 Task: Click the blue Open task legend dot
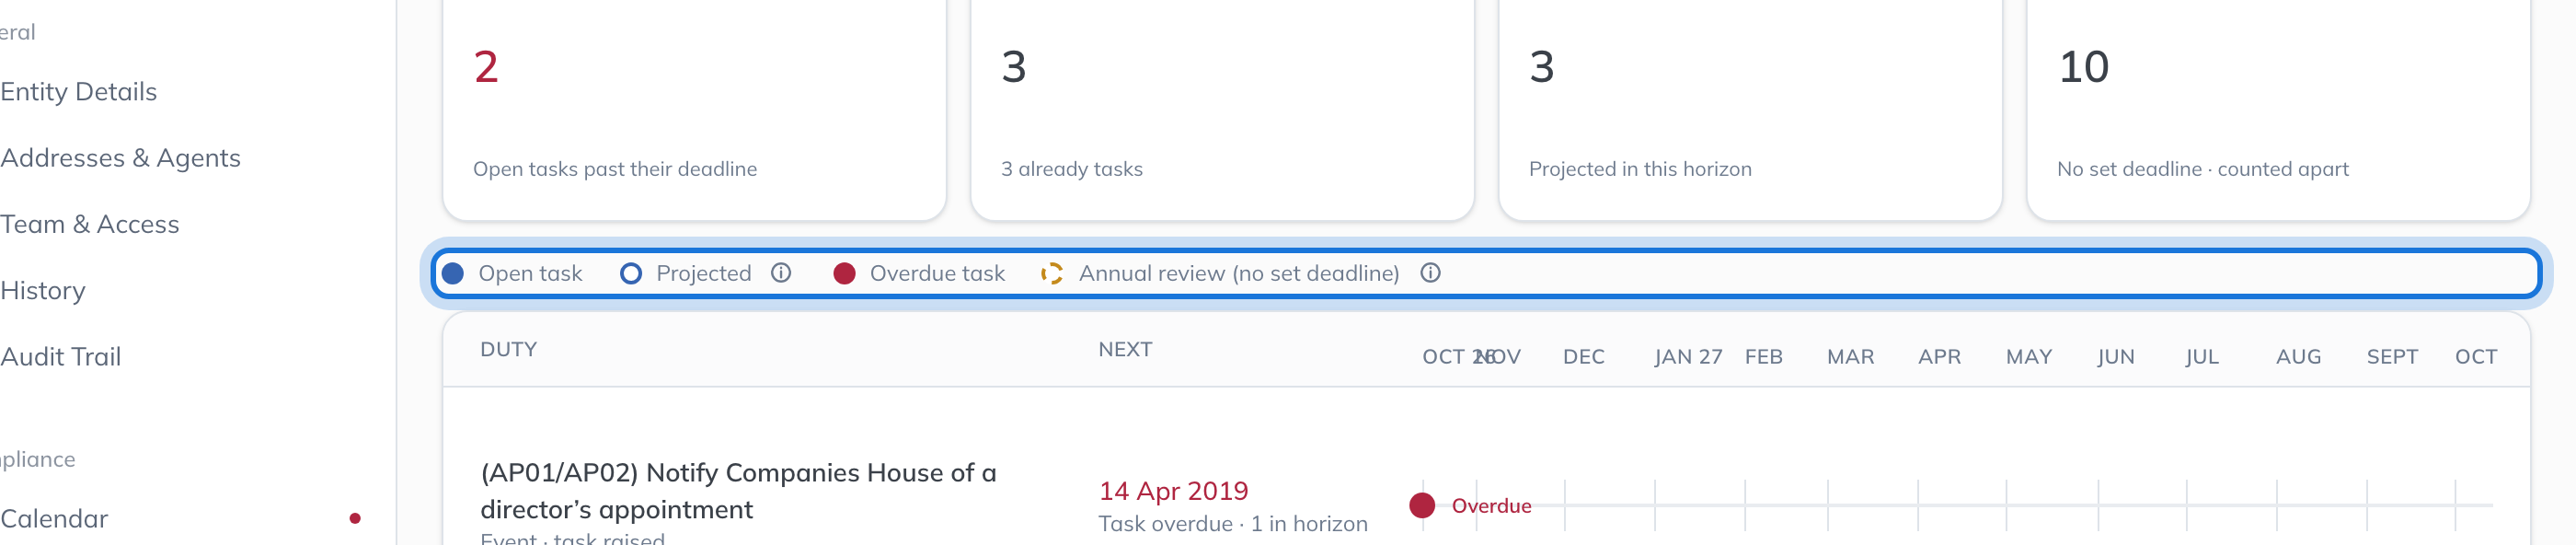[x=453, y=274]
